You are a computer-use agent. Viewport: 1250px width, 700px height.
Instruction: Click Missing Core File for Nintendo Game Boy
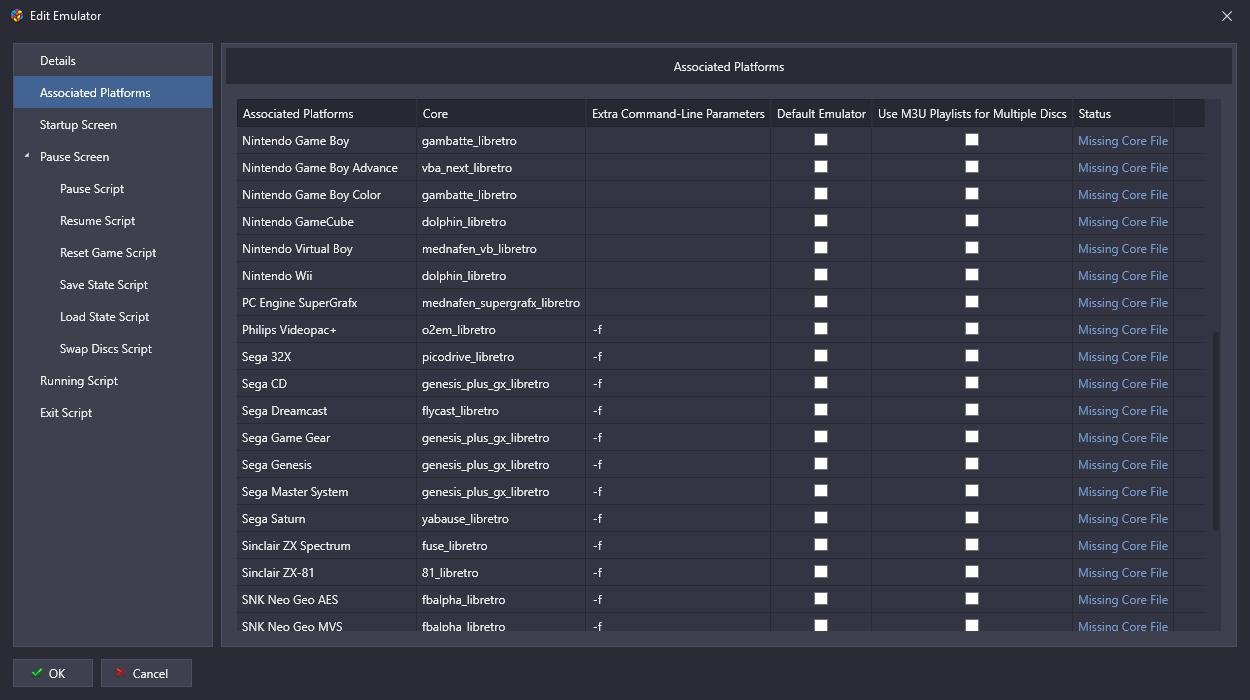tap(1123, 141)
